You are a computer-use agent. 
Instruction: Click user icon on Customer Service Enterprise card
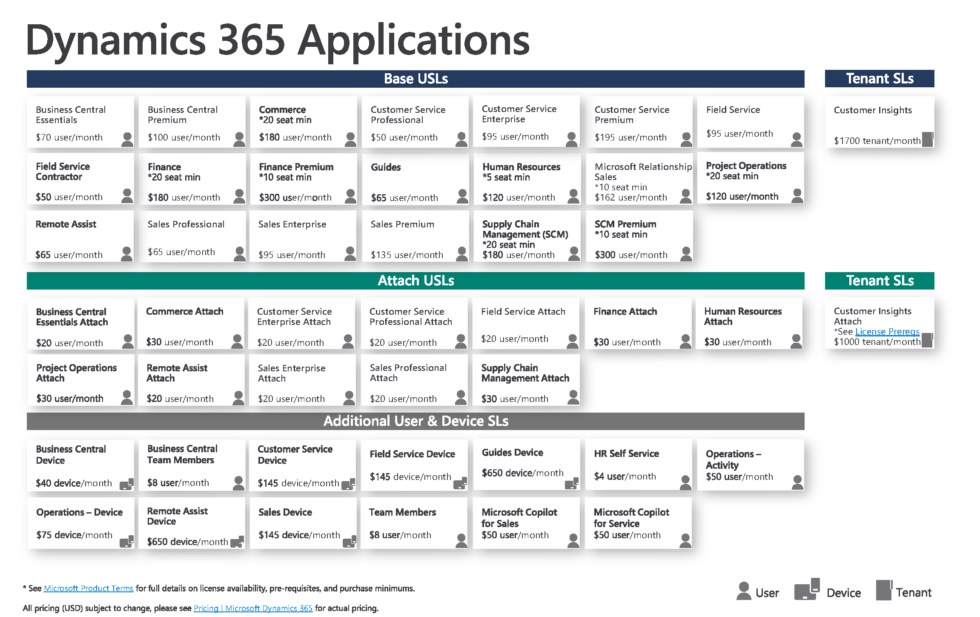point(572,139)
